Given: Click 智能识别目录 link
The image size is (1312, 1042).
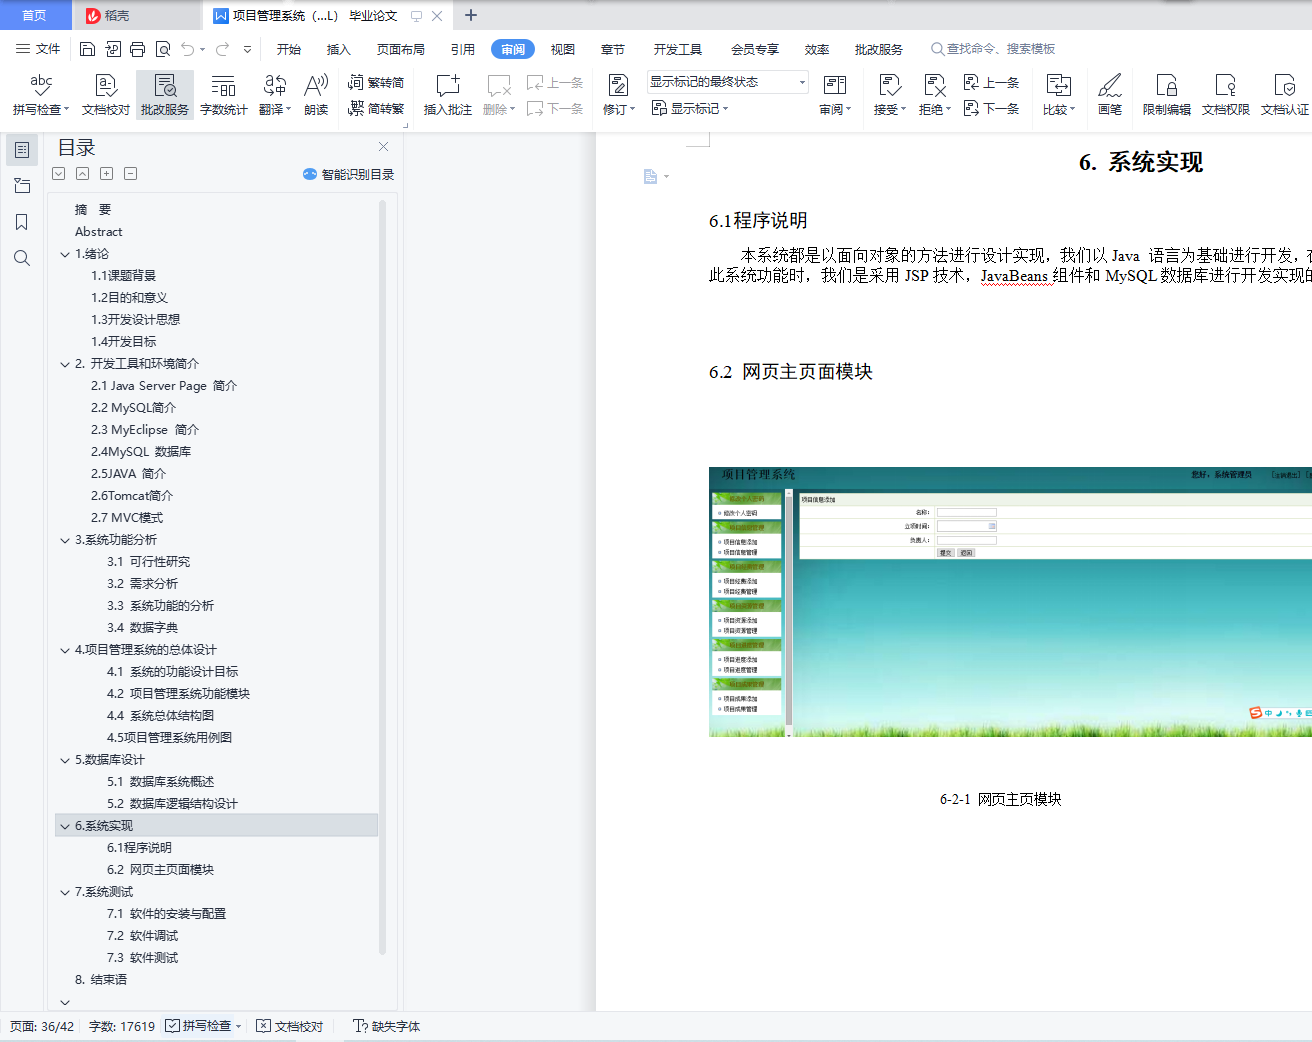Looking at the screenshot, I should coord(349,174).
